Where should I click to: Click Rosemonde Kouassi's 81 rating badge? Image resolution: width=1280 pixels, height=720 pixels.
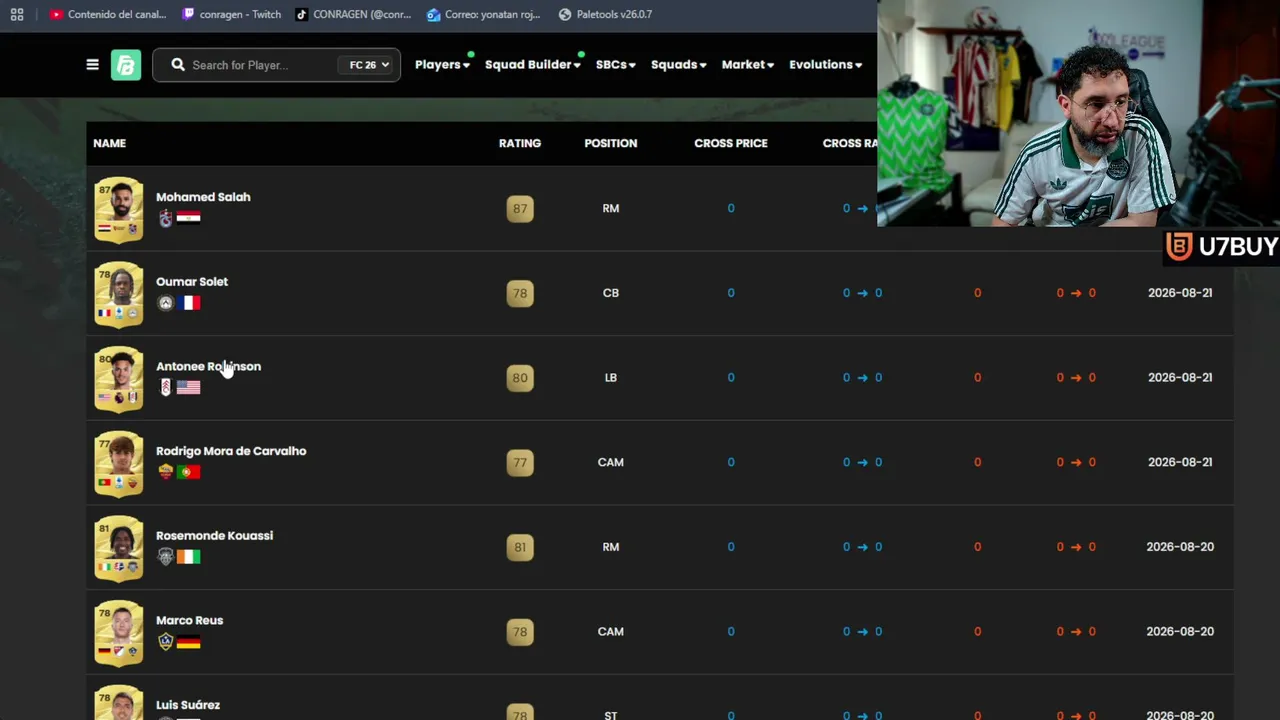click(x=520, y=547)
